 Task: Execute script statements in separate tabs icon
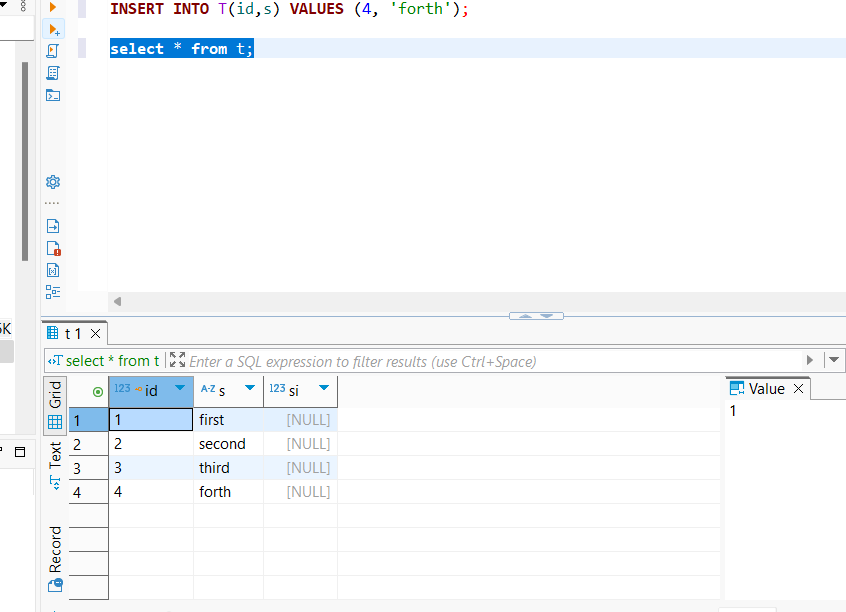click(53, 73)
